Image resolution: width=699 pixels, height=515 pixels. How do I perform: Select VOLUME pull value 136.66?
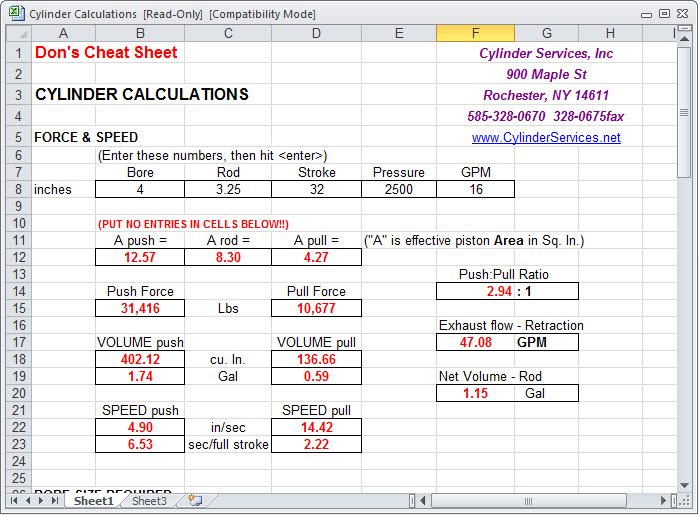316,359
